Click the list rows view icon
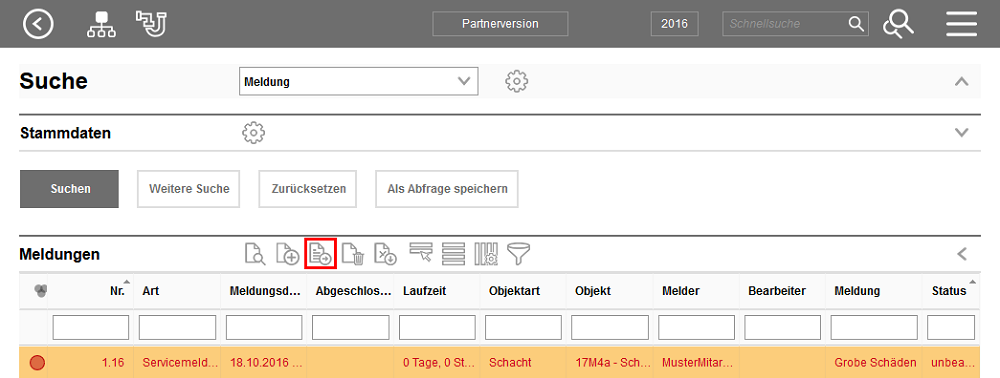This screenshot has height=378, width=1000. point(453,254)
